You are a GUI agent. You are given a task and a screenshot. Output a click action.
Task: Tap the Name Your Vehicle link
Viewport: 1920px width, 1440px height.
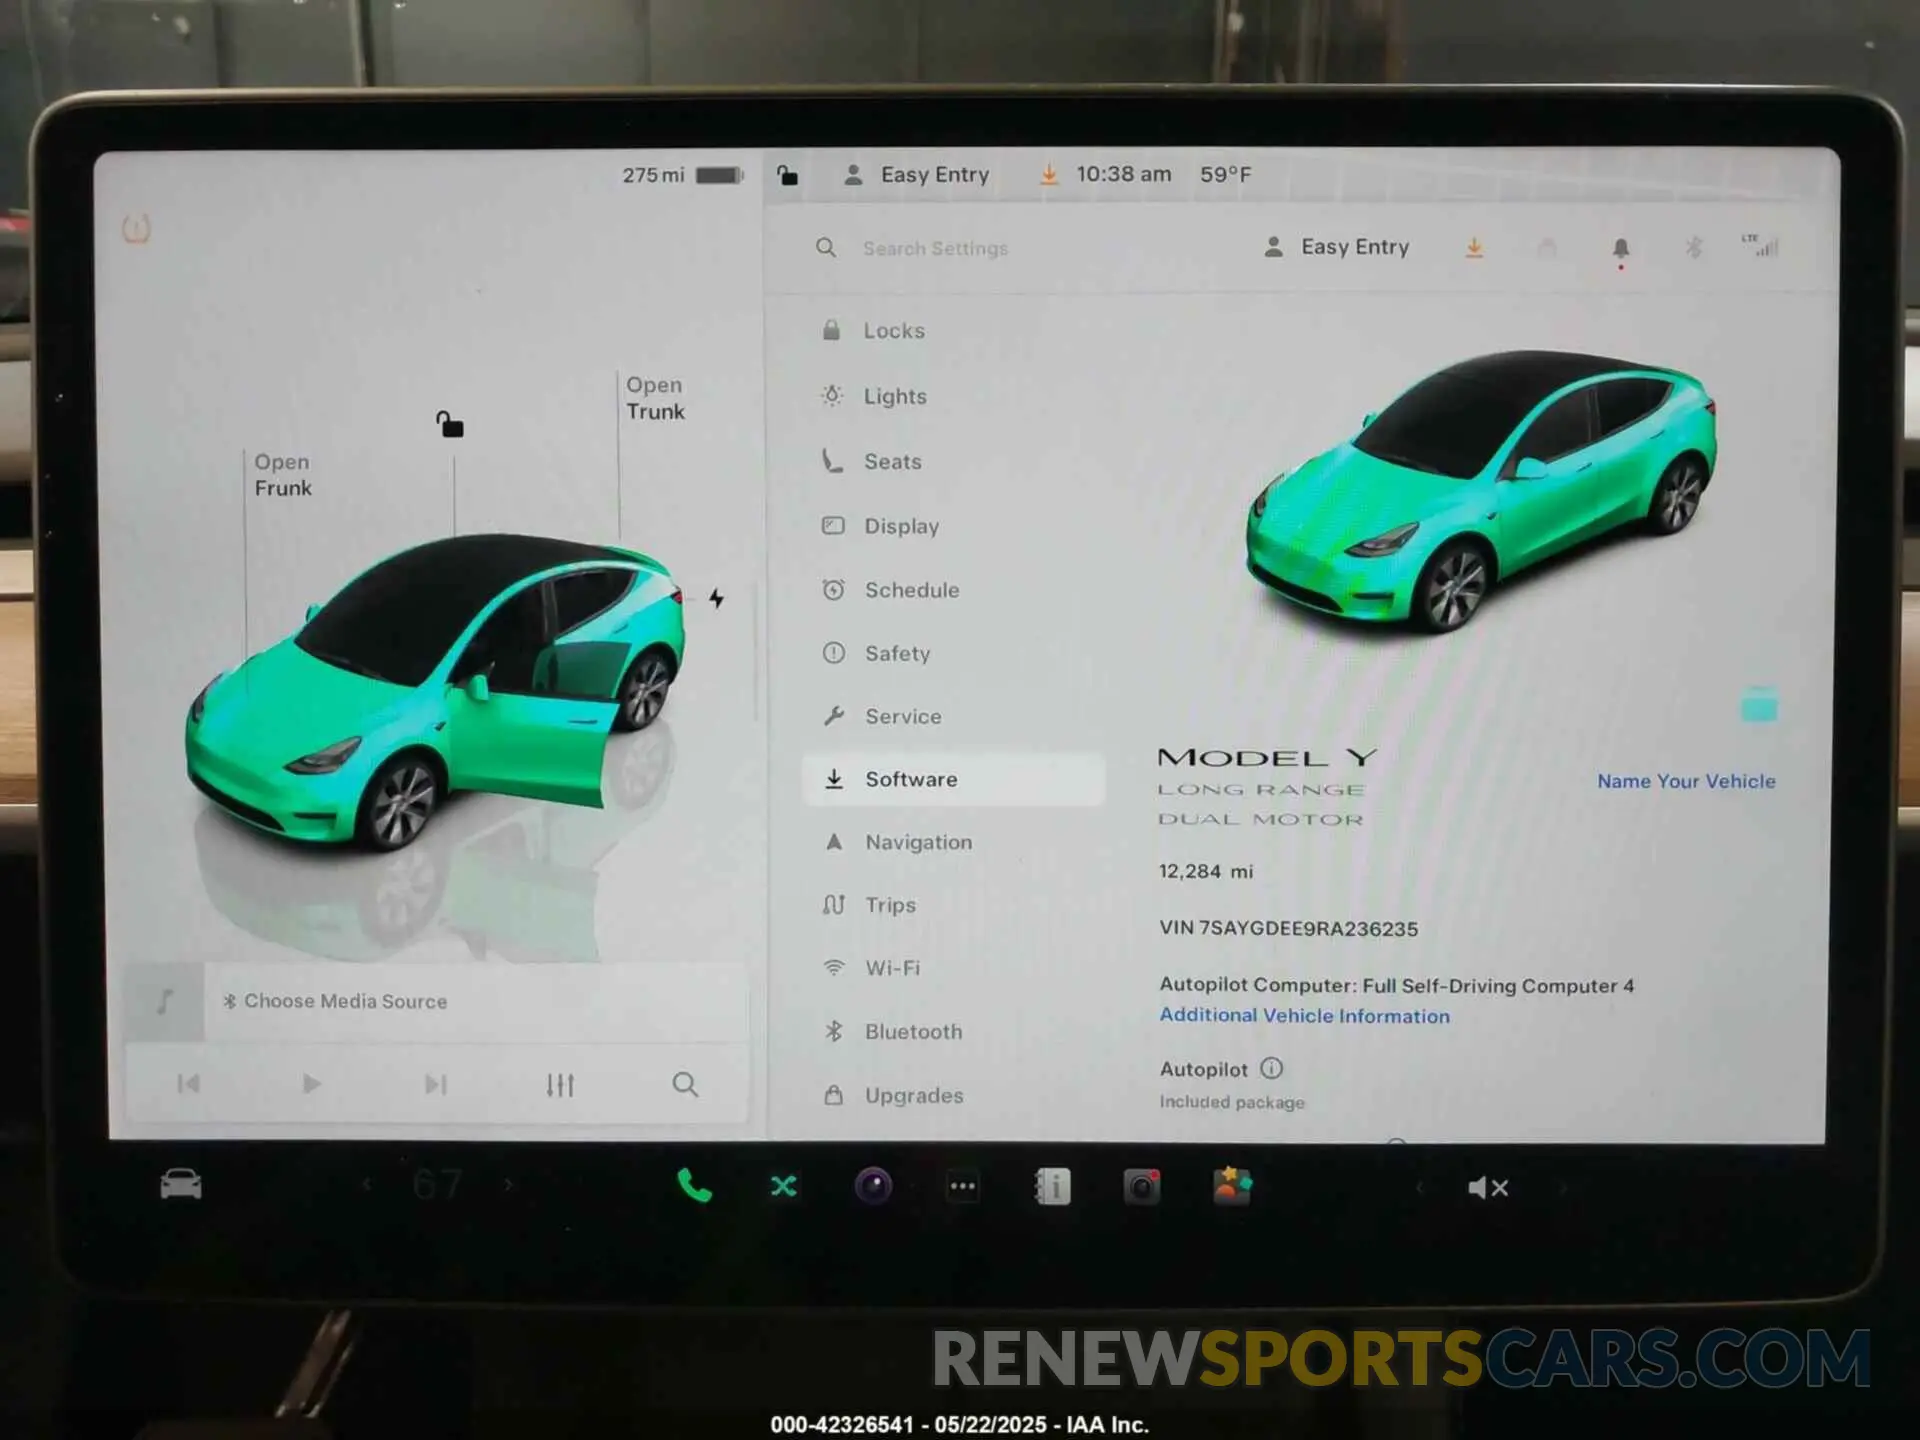1686,781
